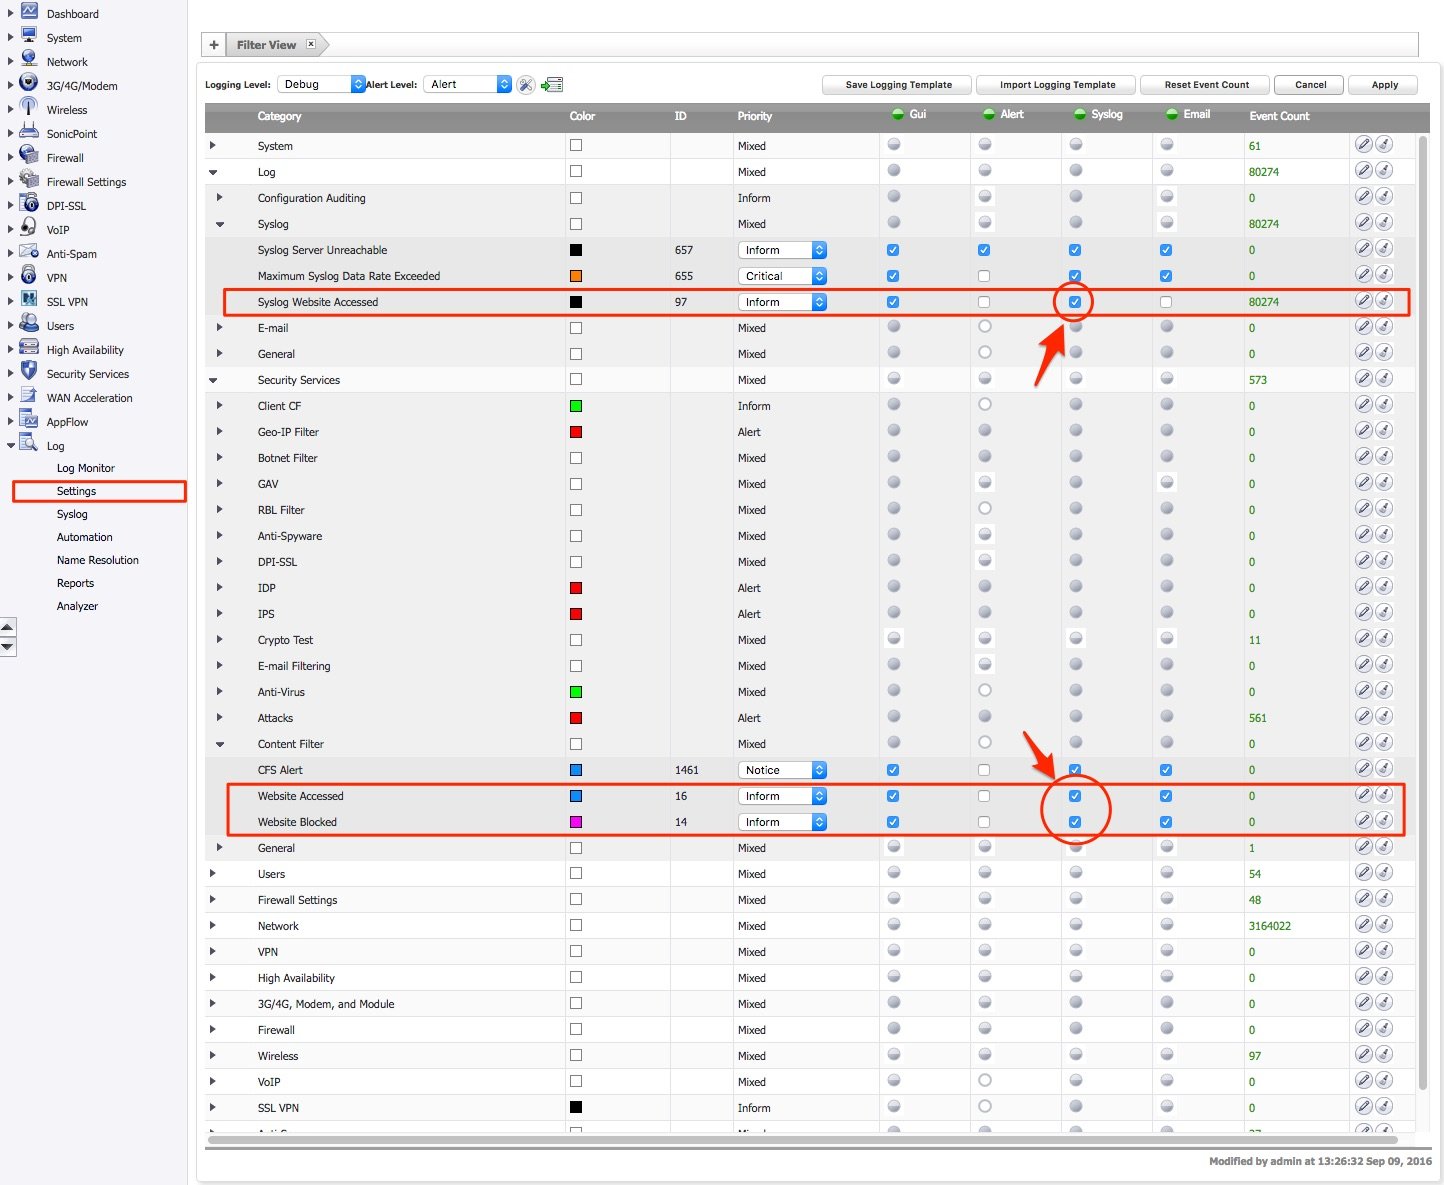This screenshot has width=1444, height=1185.
Task: Click the Users icon in the sidebar
Action: [29, 323]
